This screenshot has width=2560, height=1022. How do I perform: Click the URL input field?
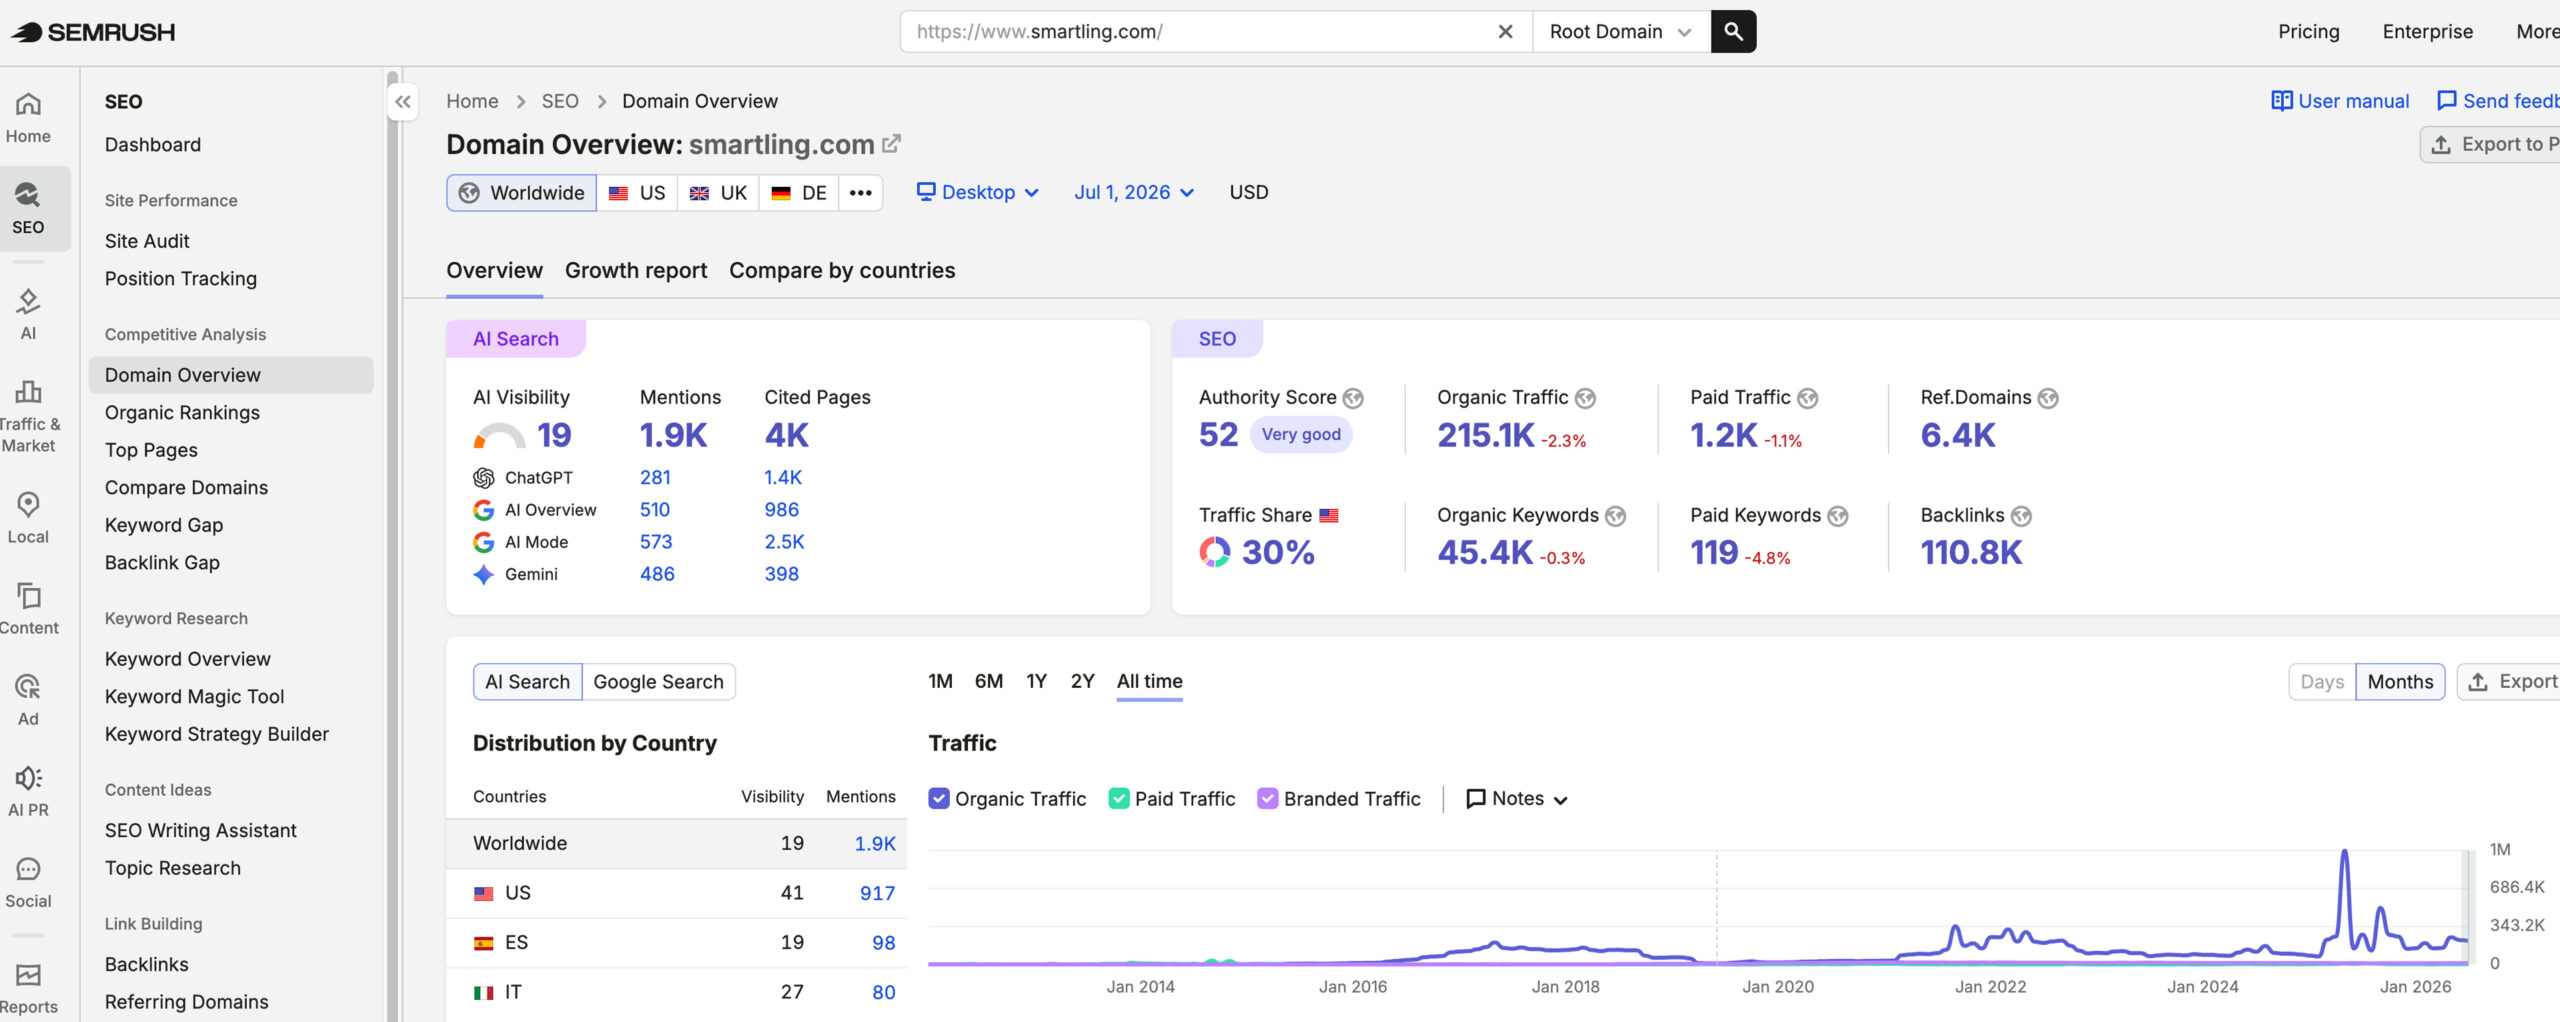coord(1200,31)
